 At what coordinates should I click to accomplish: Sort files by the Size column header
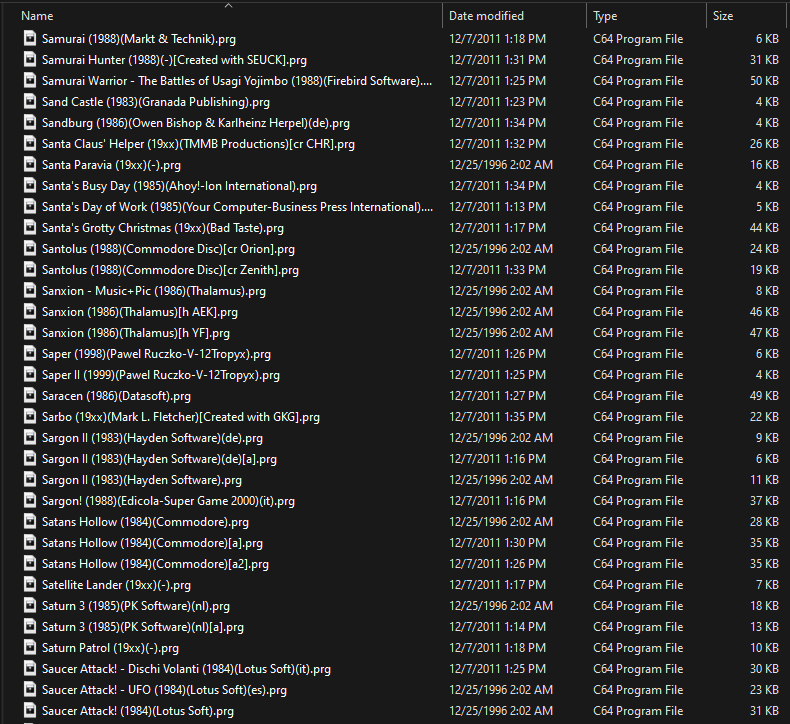(722, 16)
